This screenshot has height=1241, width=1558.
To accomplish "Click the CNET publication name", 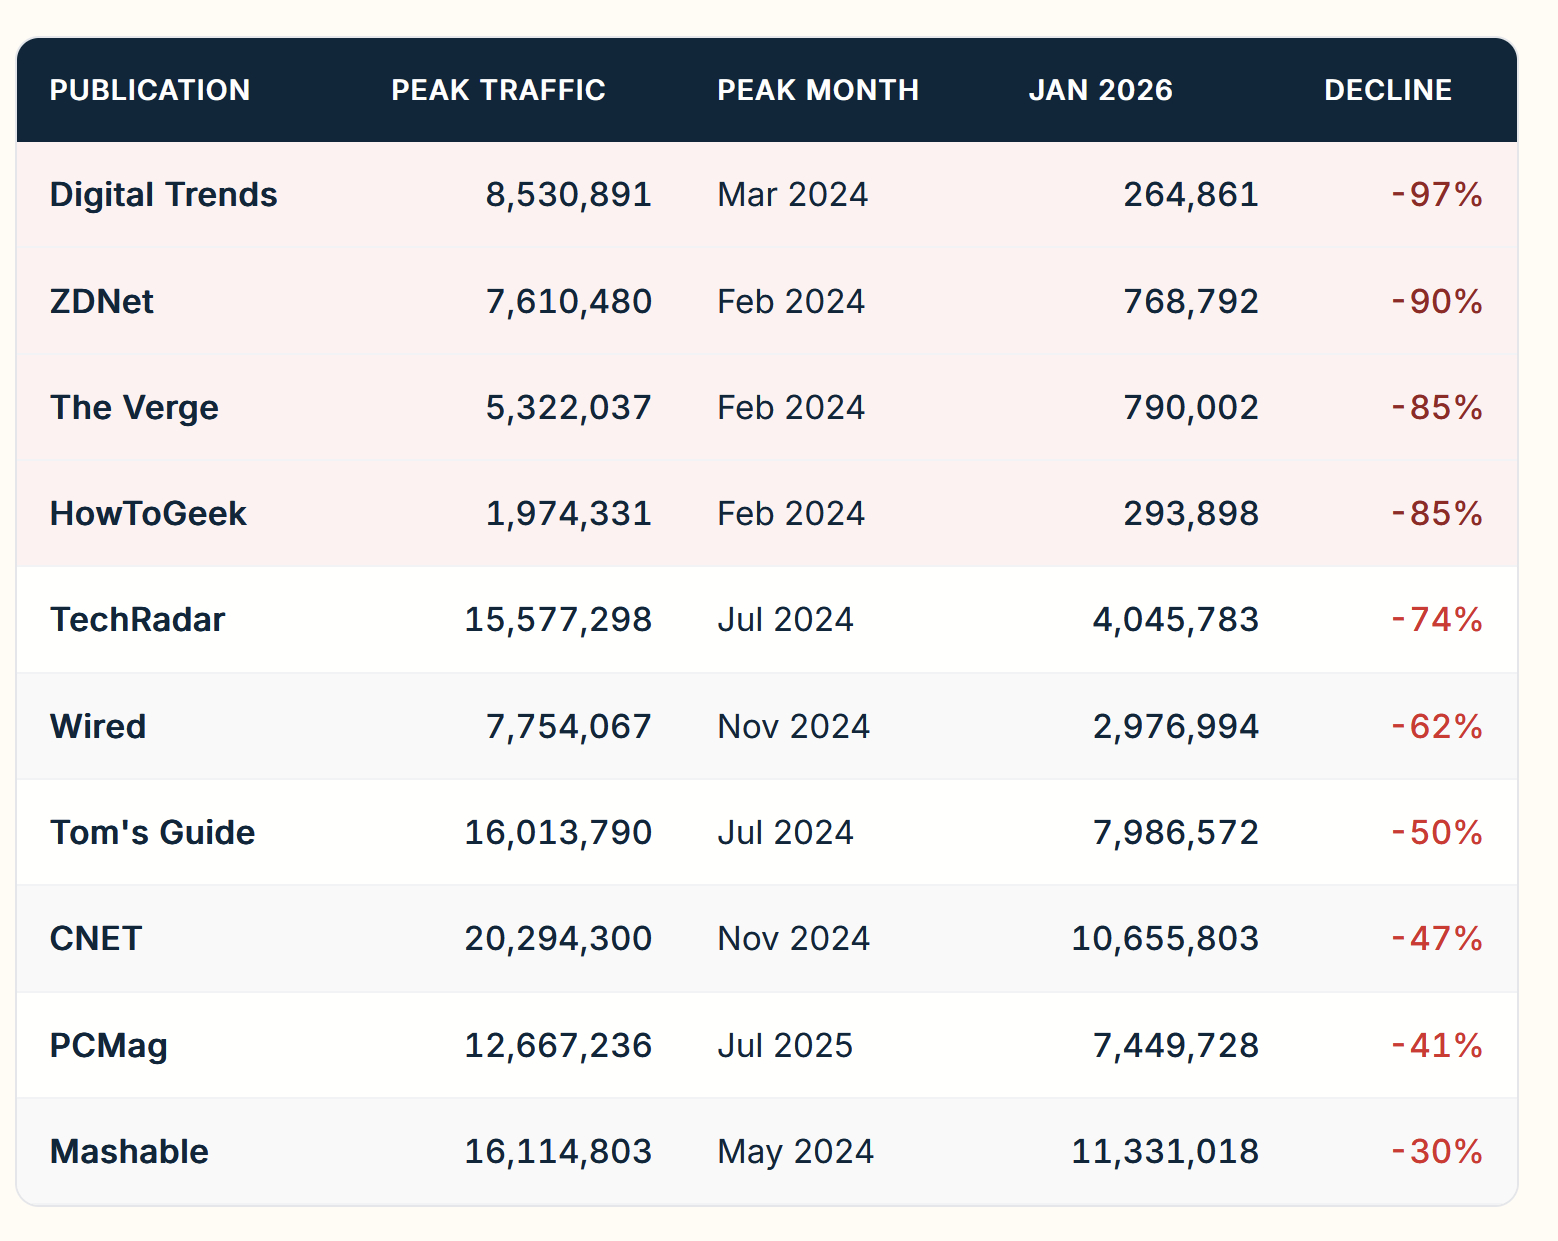I will click(96, 939).
